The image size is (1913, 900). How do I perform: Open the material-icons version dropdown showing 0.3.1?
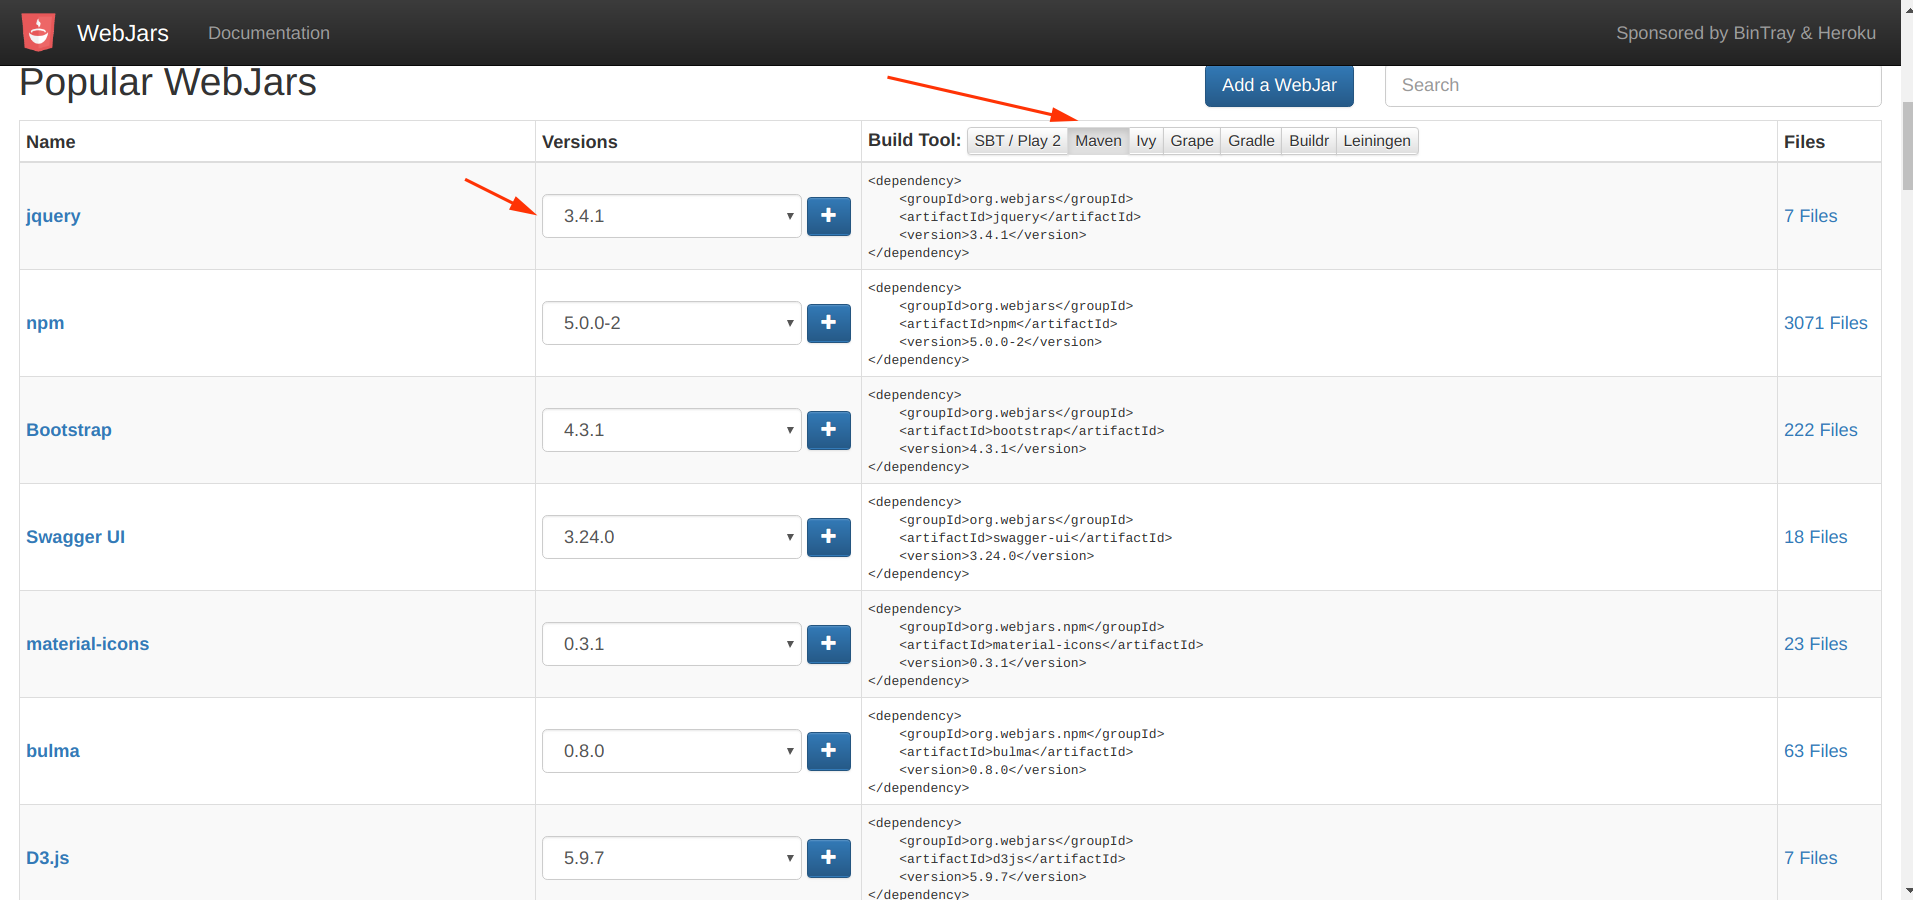point(672,644)
